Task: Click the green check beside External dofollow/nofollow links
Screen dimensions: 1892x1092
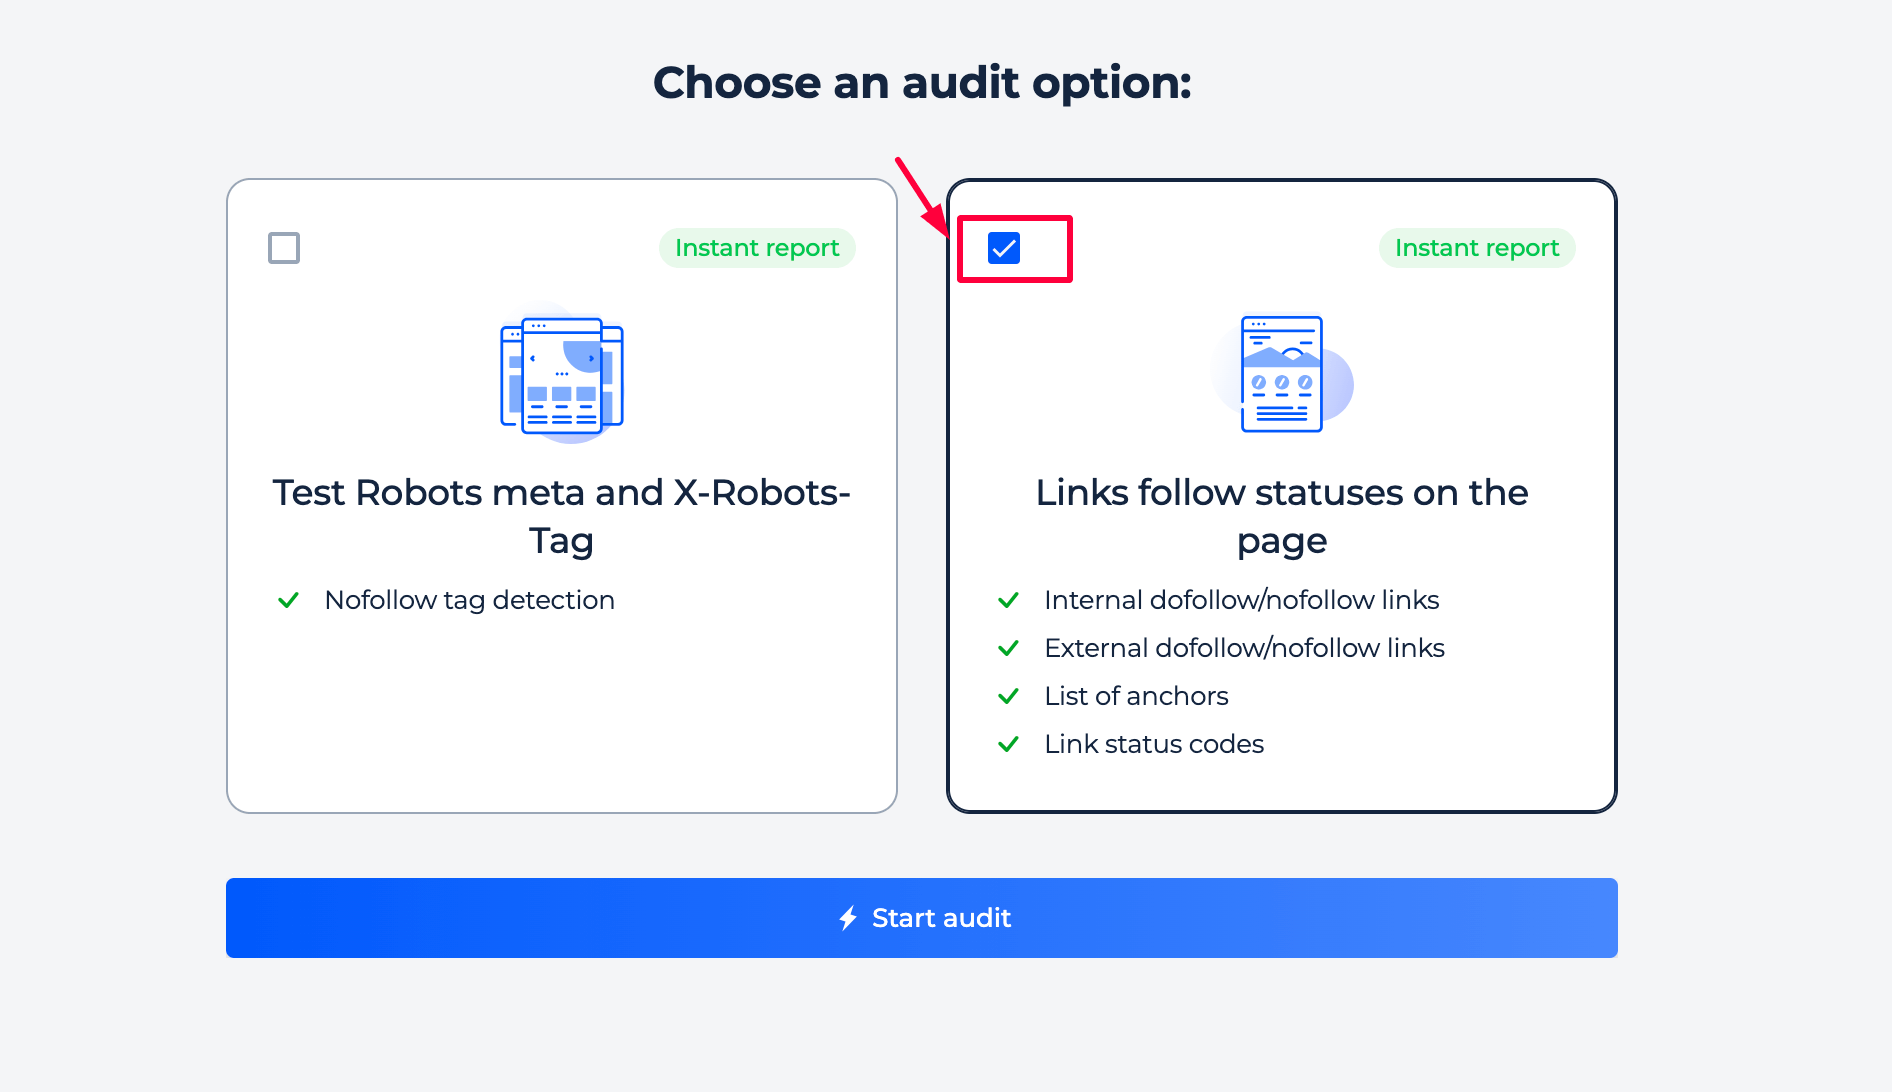Action: click(x=1008, y=648)
